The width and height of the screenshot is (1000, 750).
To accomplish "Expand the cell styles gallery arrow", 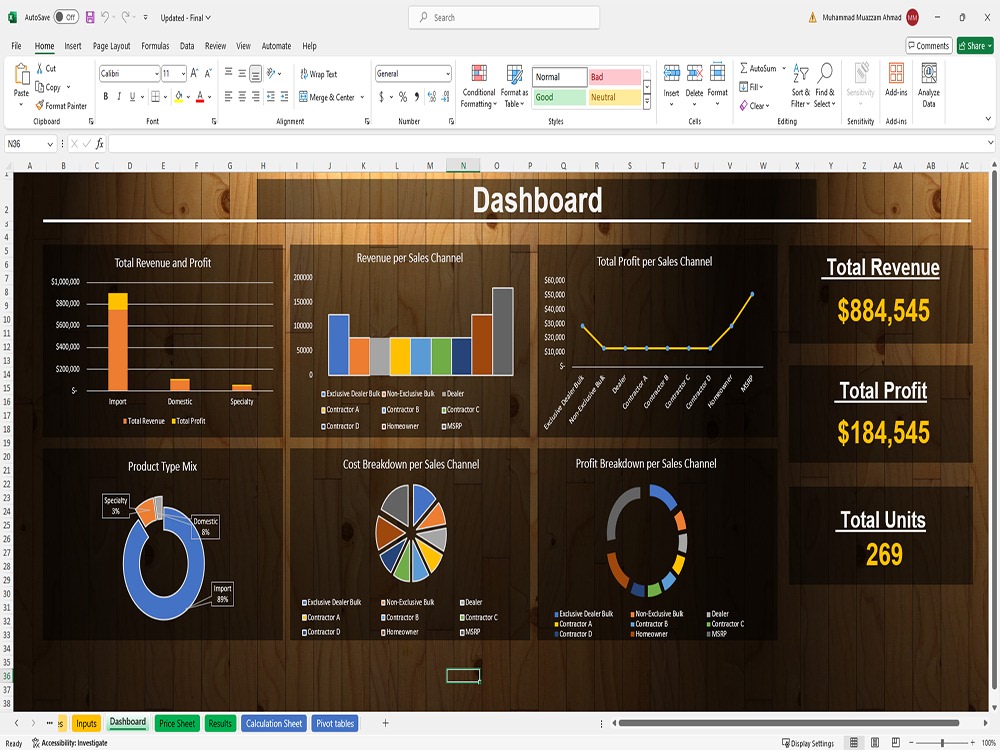I will [647, 101].
